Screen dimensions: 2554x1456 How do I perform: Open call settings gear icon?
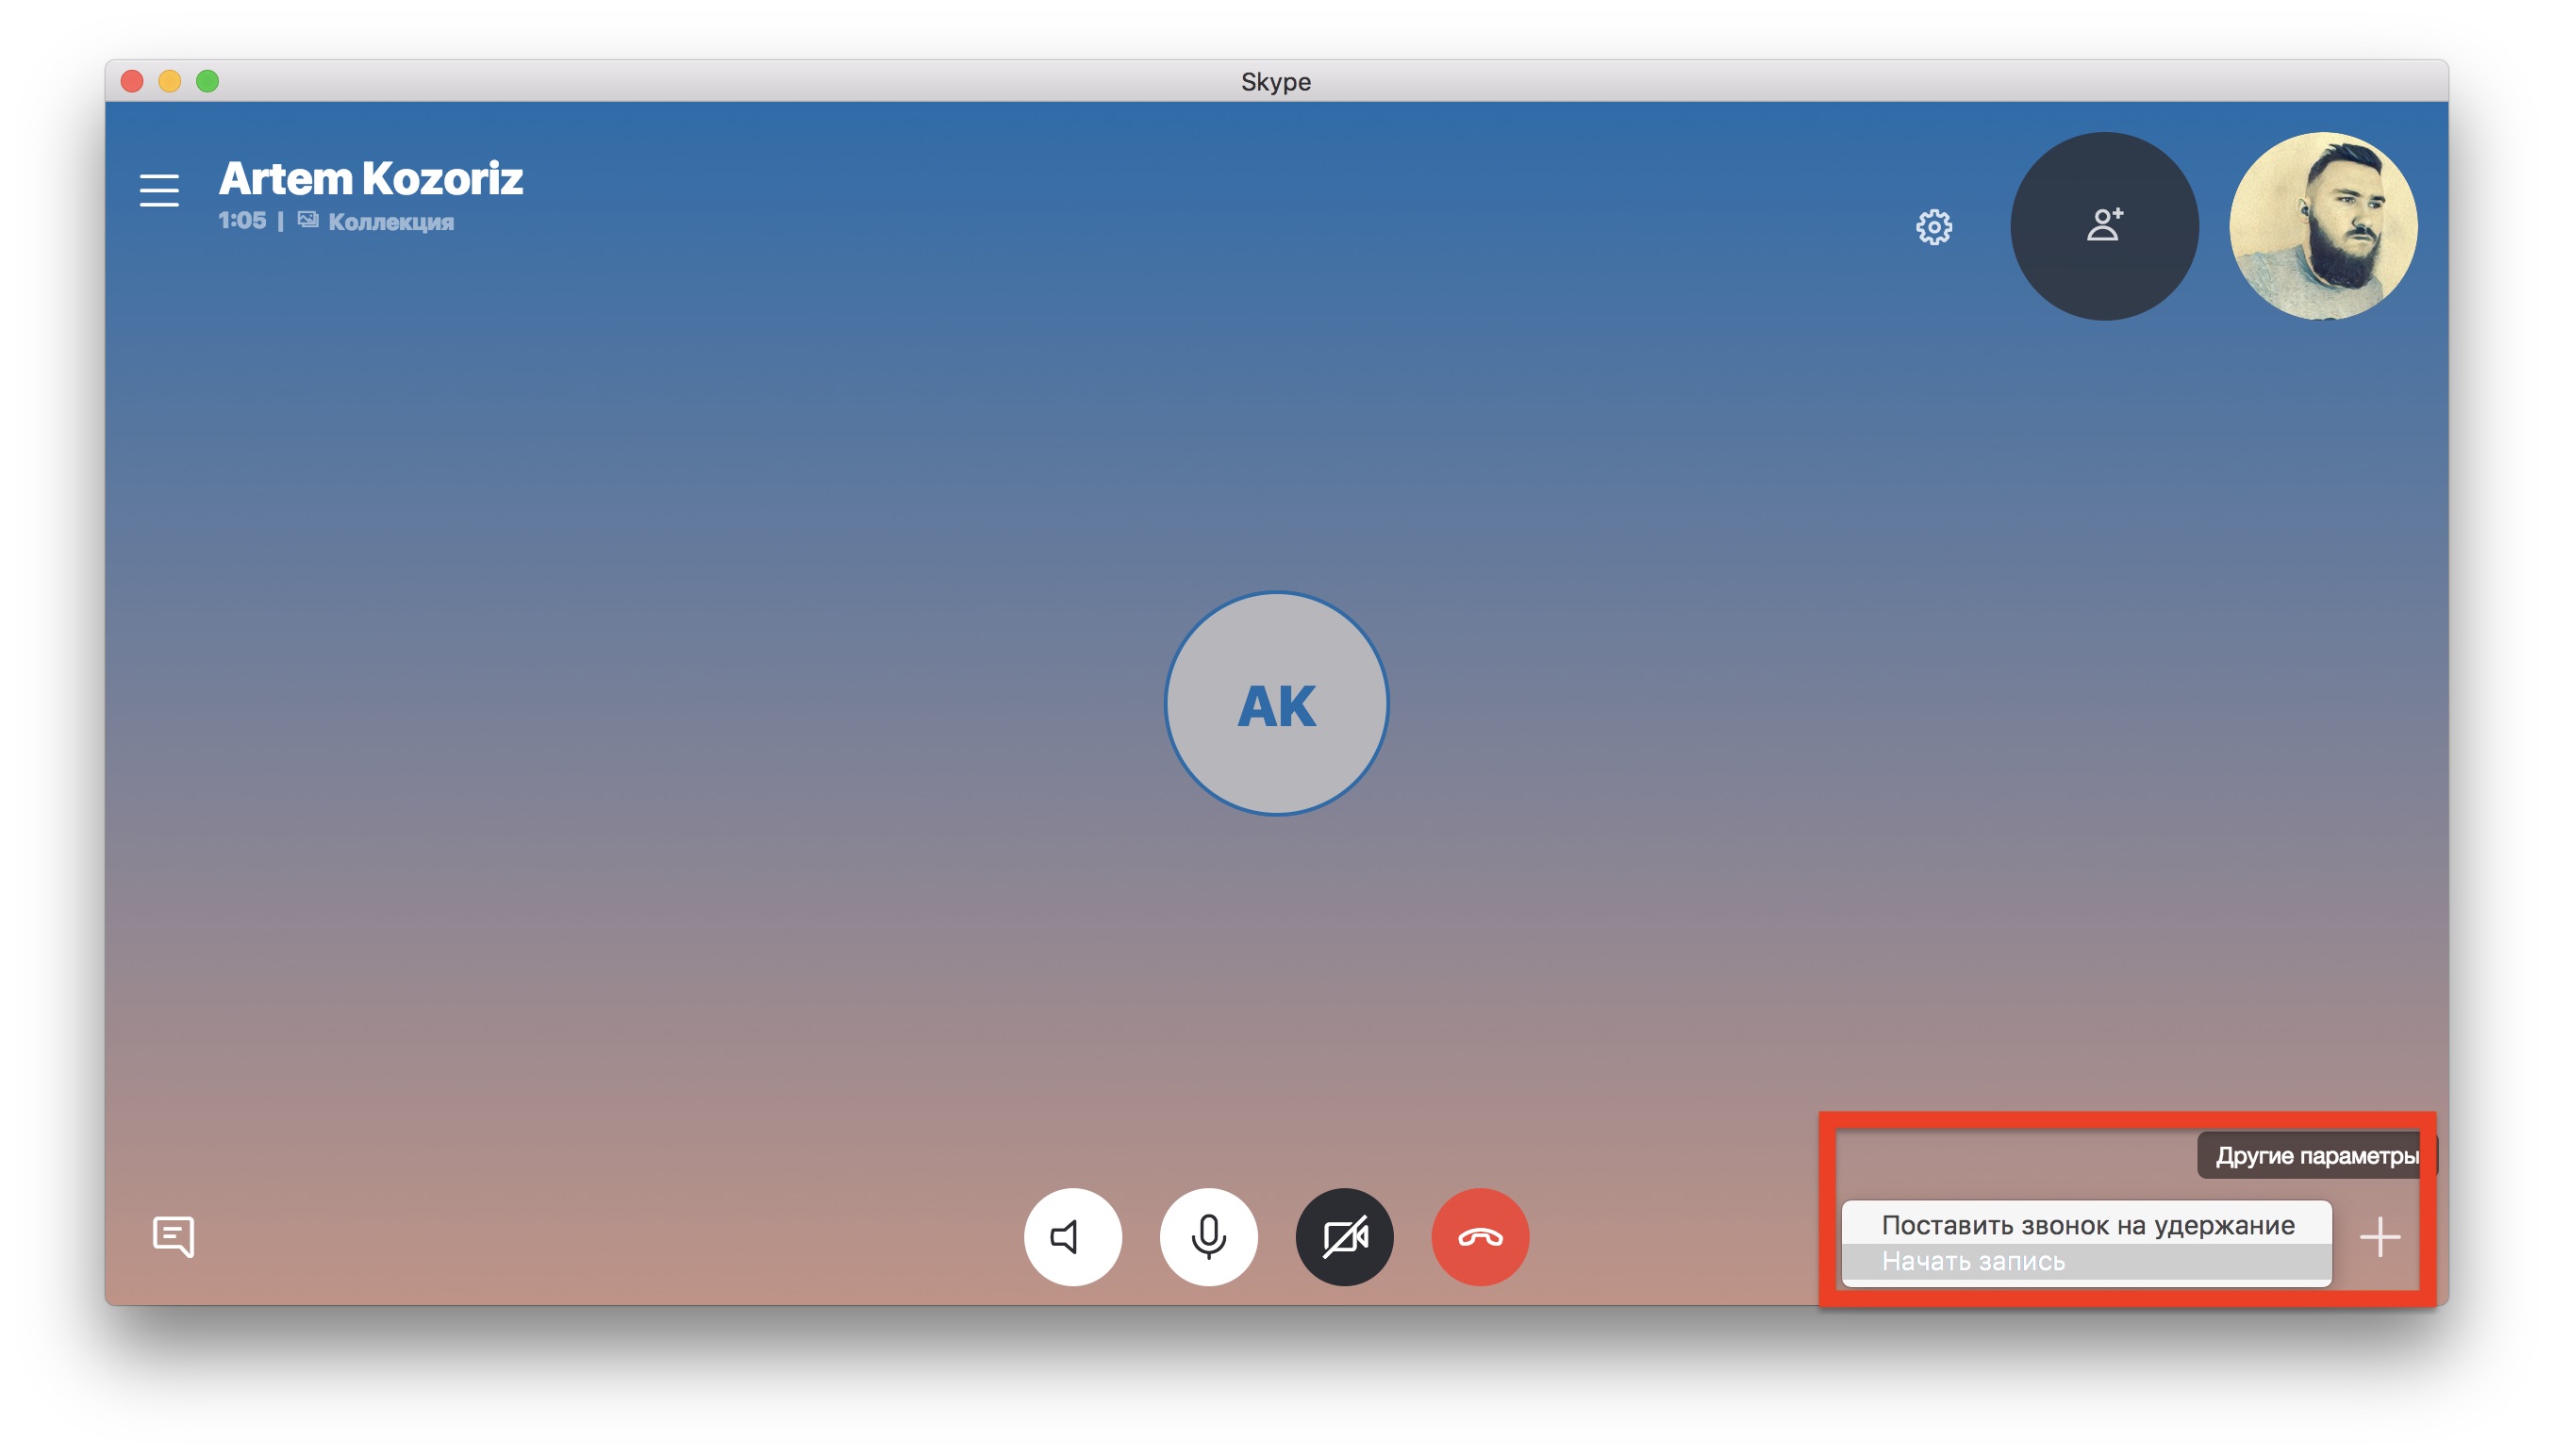pos(1933,227)
